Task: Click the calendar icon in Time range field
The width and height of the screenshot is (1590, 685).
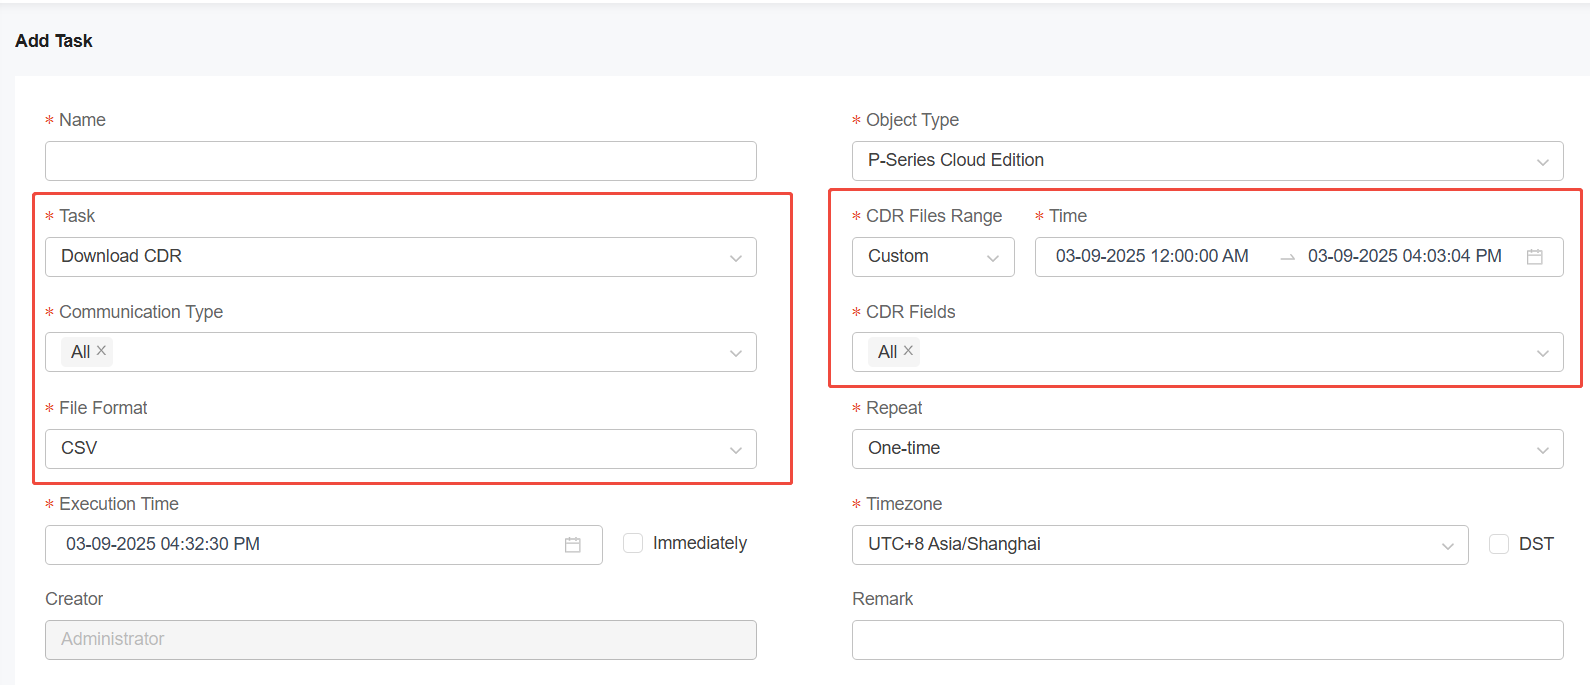Action: coord(1534,257)
